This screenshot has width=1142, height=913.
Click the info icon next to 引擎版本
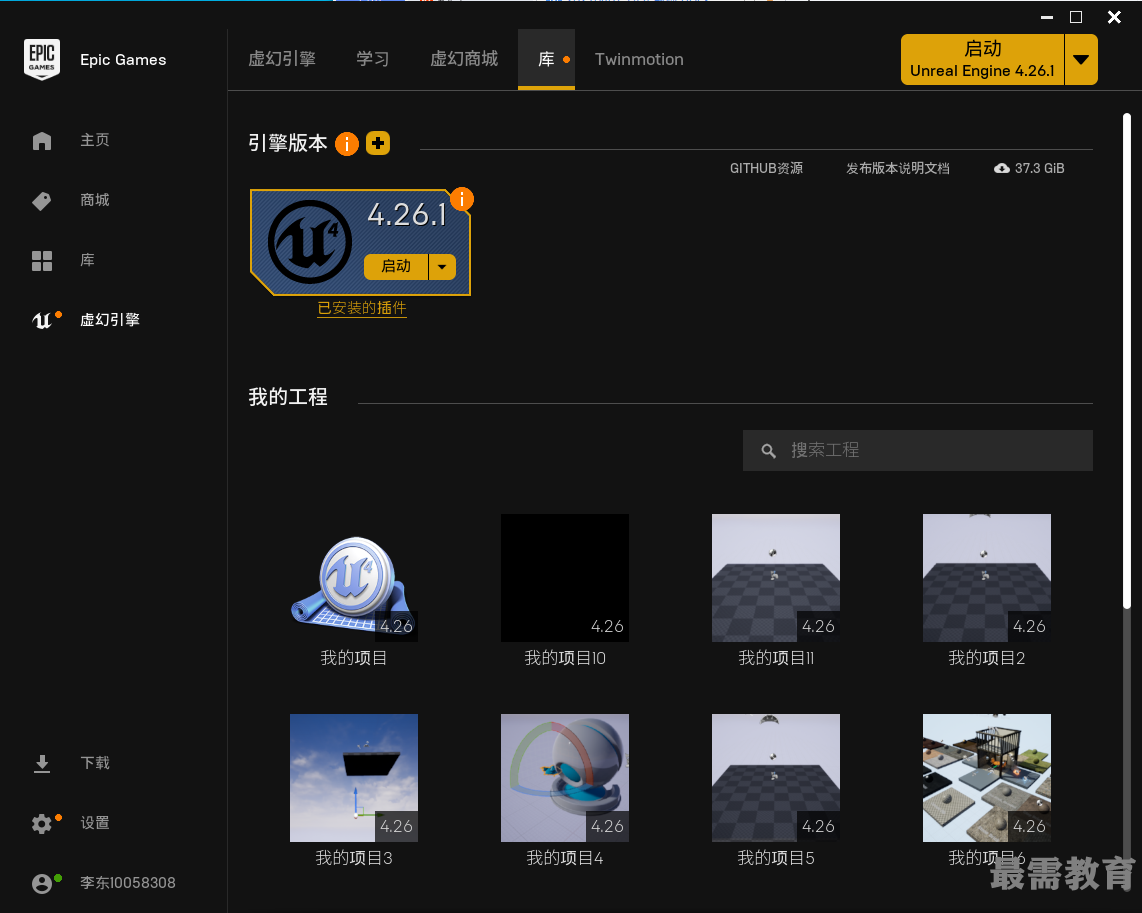coord(347,144)
